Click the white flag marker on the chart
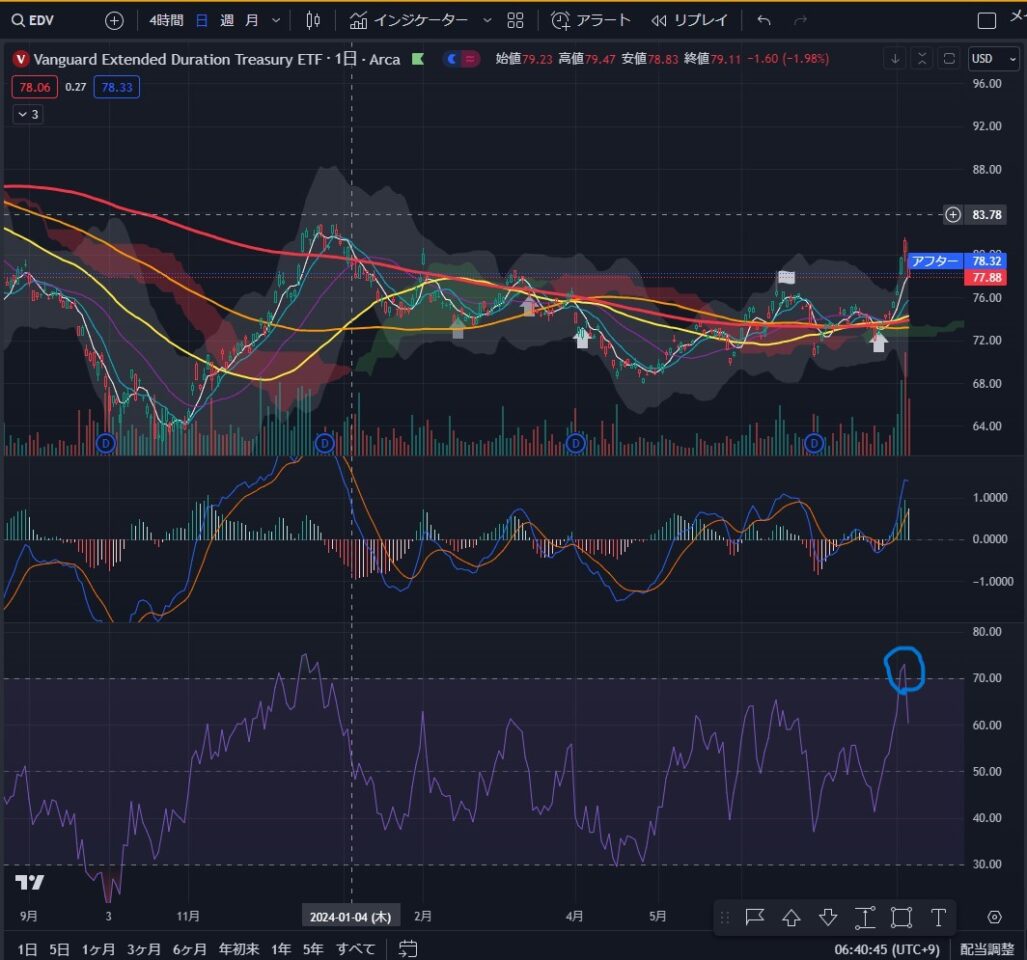The image size is (1027, 960). click(x=786, y=277)
